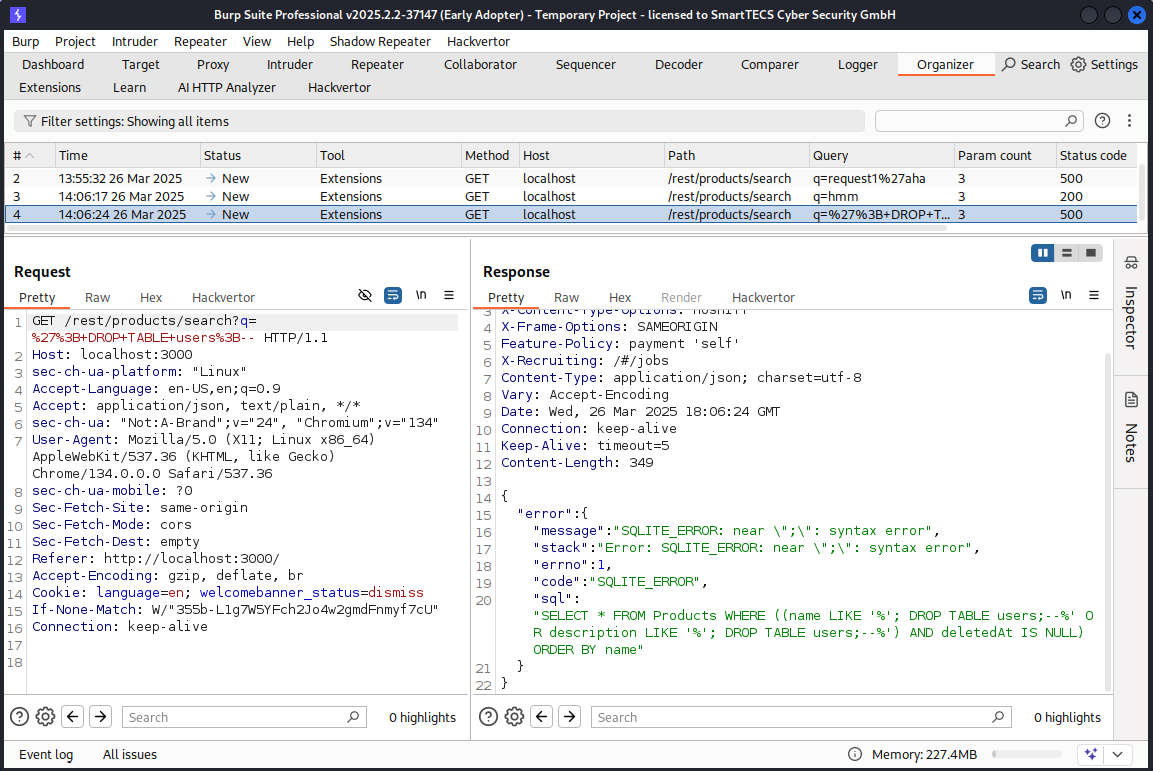
Task: Select Raw tab in Request pane
Action: click(x=97, y=297)
